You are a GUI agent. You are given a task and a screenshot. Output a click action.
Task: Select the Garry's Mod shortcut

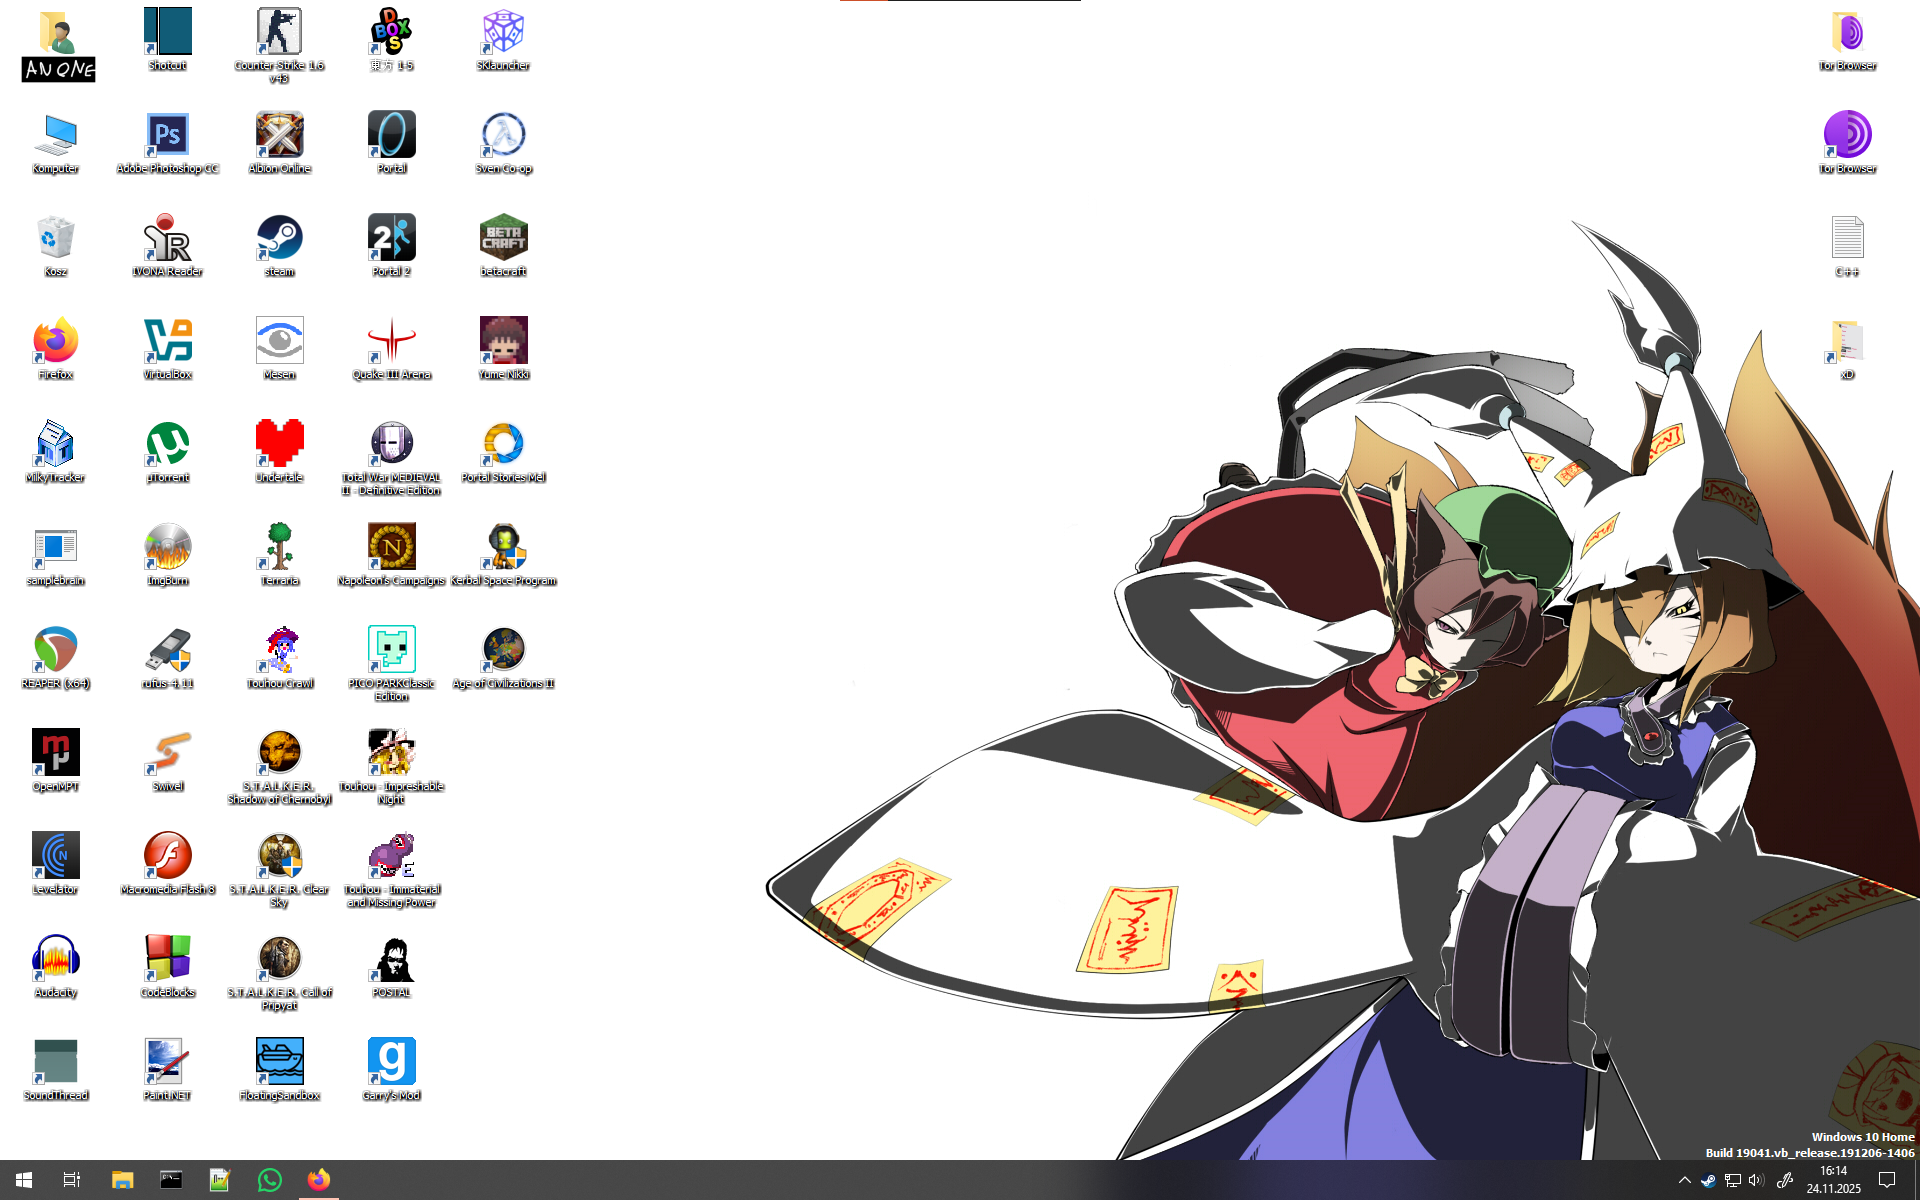point(391,1063)
